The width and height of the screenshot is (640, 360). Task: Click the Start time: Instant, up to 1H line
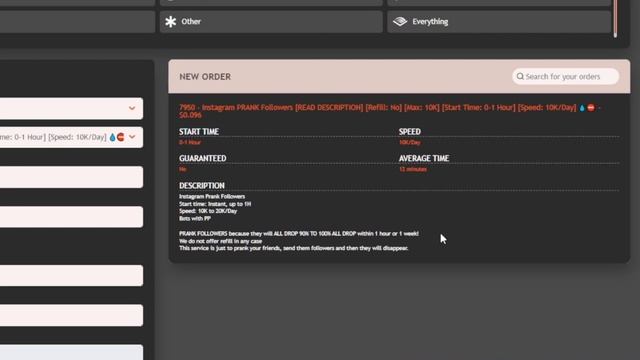pyautogui.click(x=215, y=204)
